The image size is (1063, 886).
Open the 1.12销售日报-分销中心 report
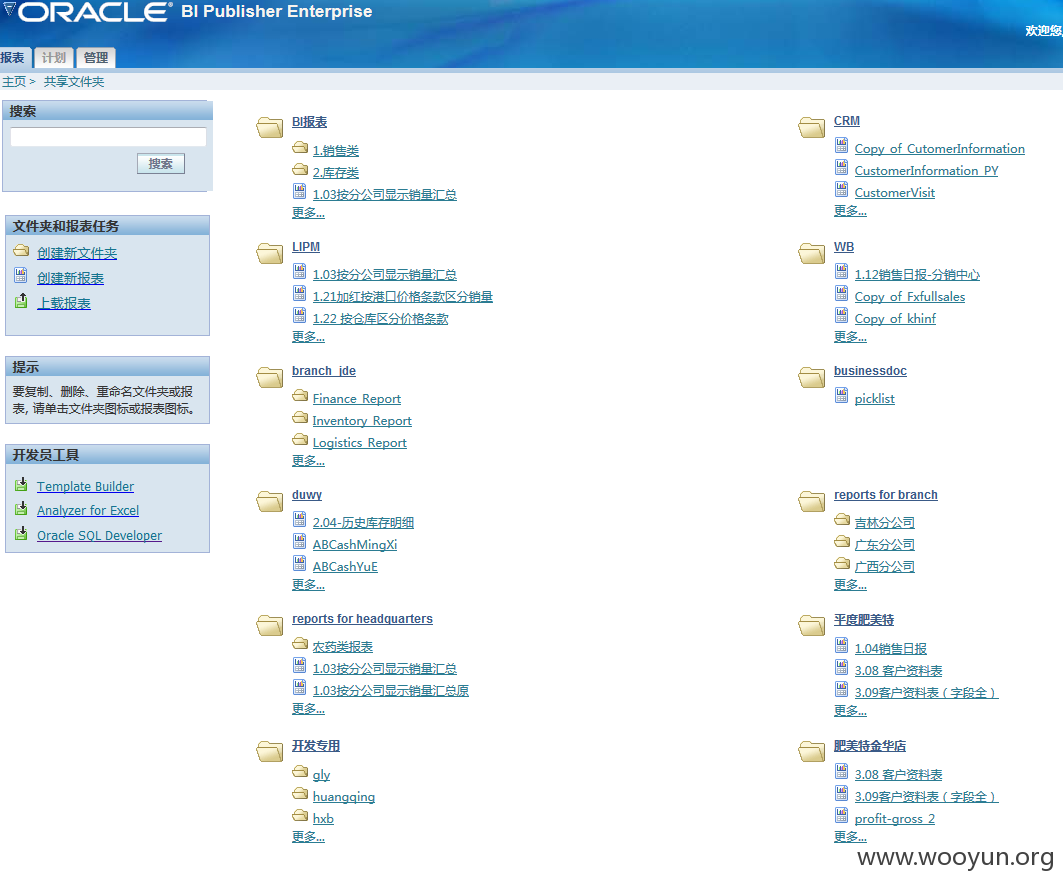point(917,275)
